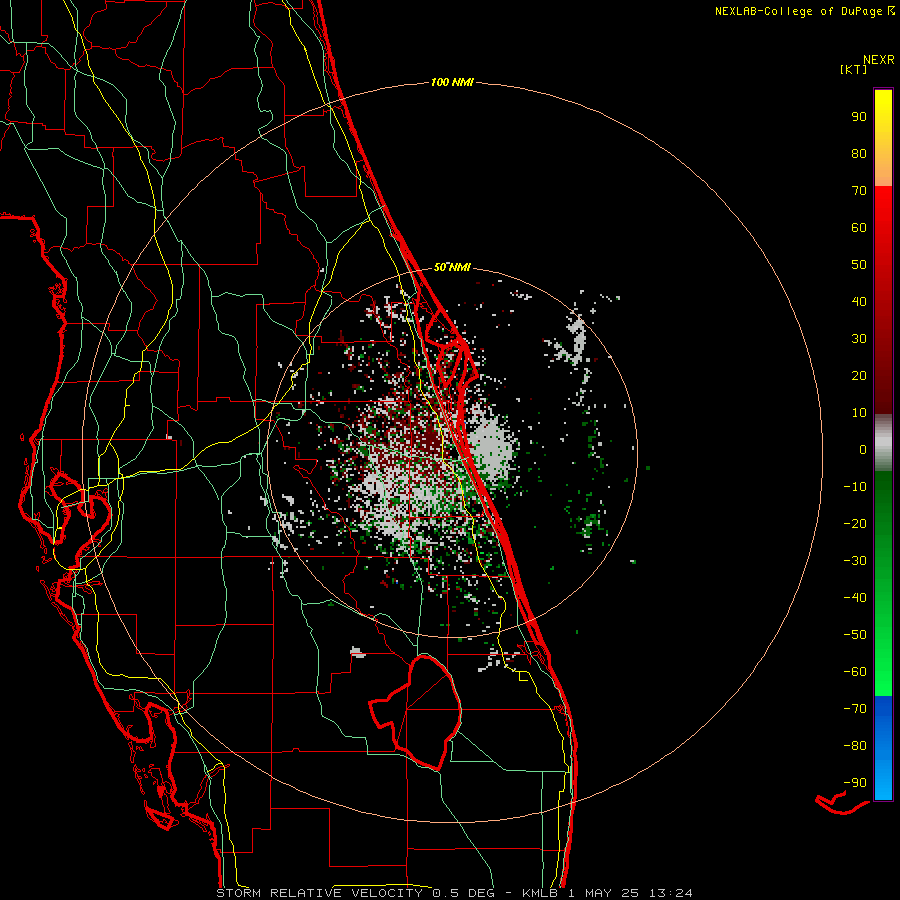
Task: Select the 40 value on velocity scale
Action: 859,302
